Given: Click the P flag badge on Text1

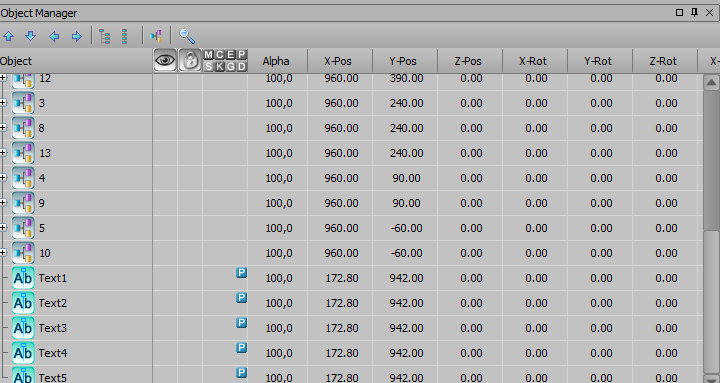Looking at the screenshot, I should 242,273.
